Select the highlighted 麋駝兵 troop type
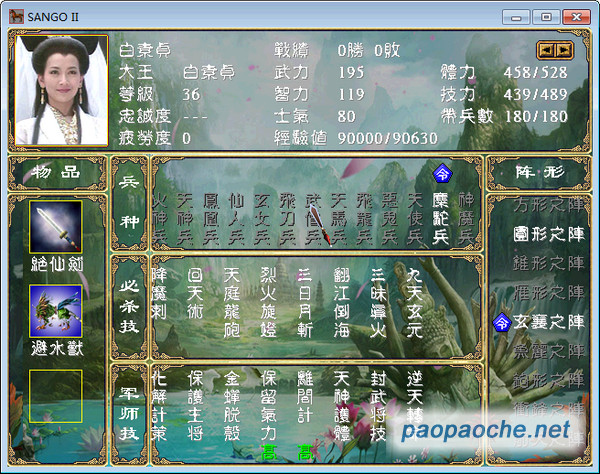 pyautogui.click(x=440, y=219)
